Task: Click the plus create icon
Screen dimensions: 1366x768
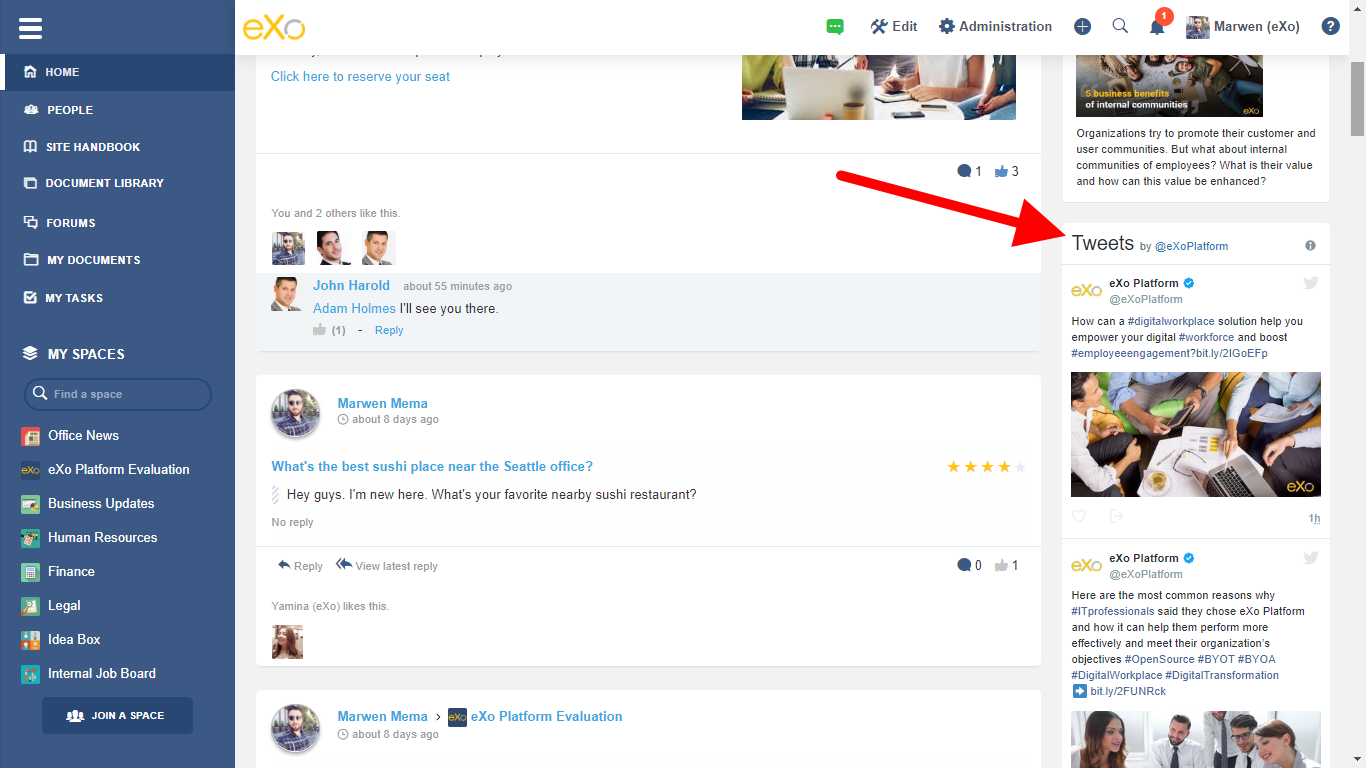Action: pos(1083,27)
